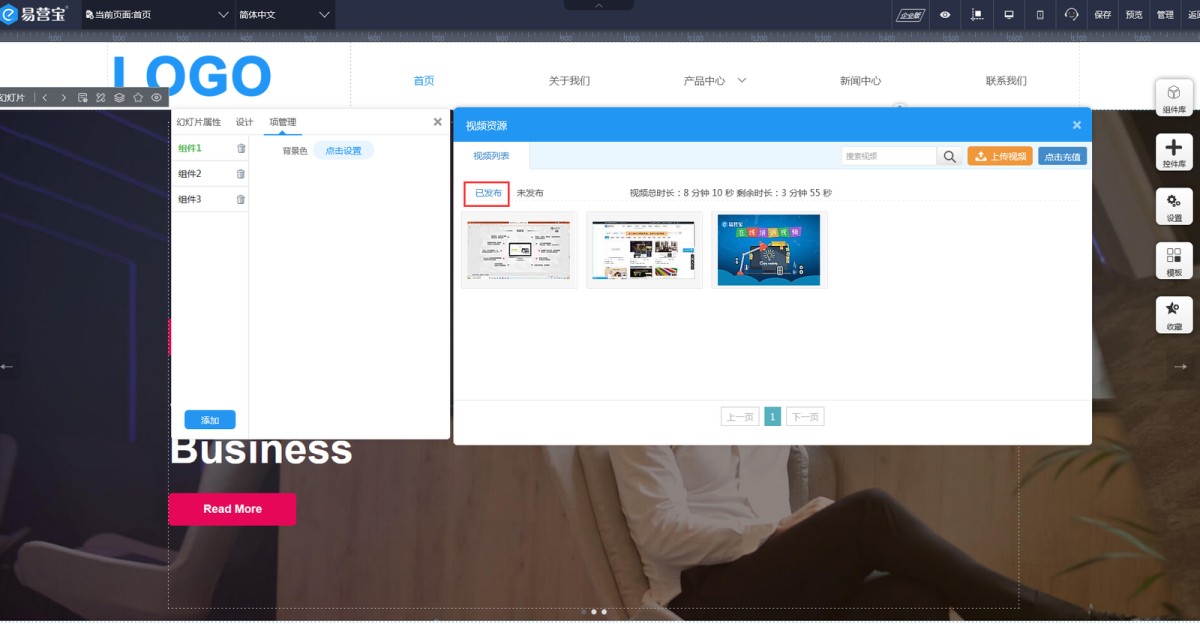Open the 管理 menu in top bar
Image resolution: width=1200 pixels, height=624 pixels.
pos(1165,15)
